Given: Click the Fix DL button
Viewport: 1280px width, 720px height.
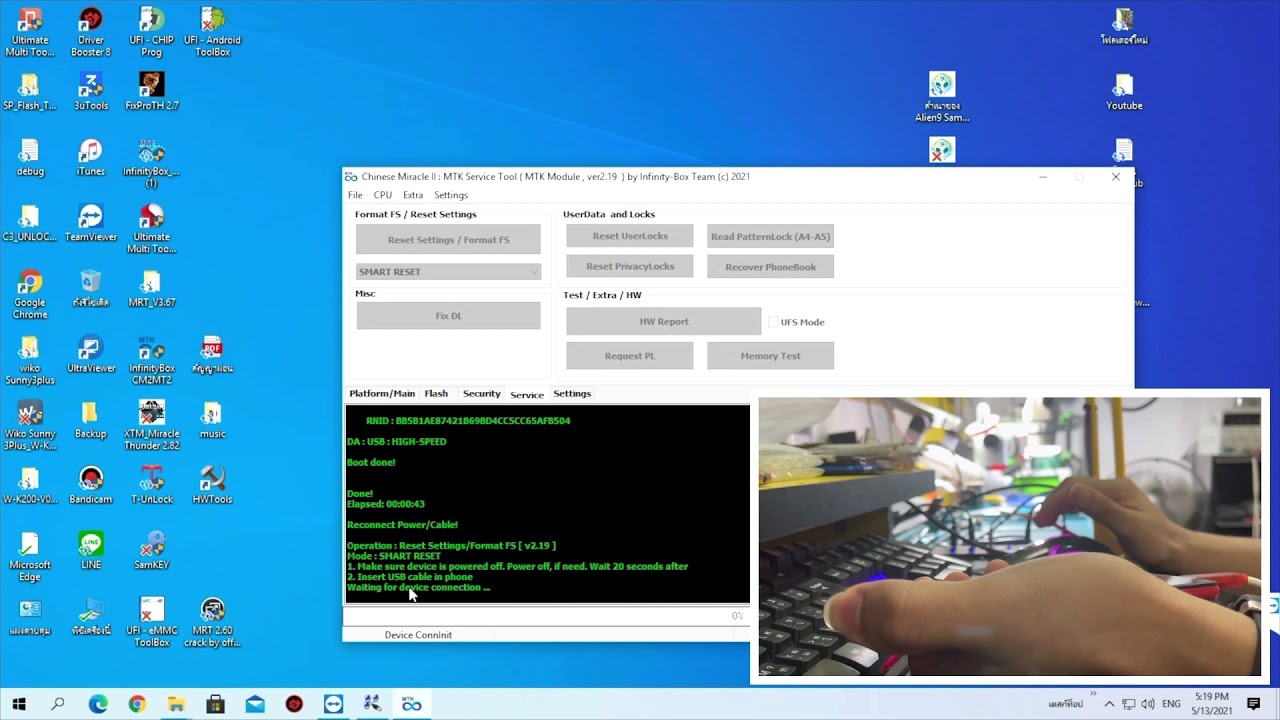Looking at the screenshot, I should pyautogui.click(x=448, y=316).
